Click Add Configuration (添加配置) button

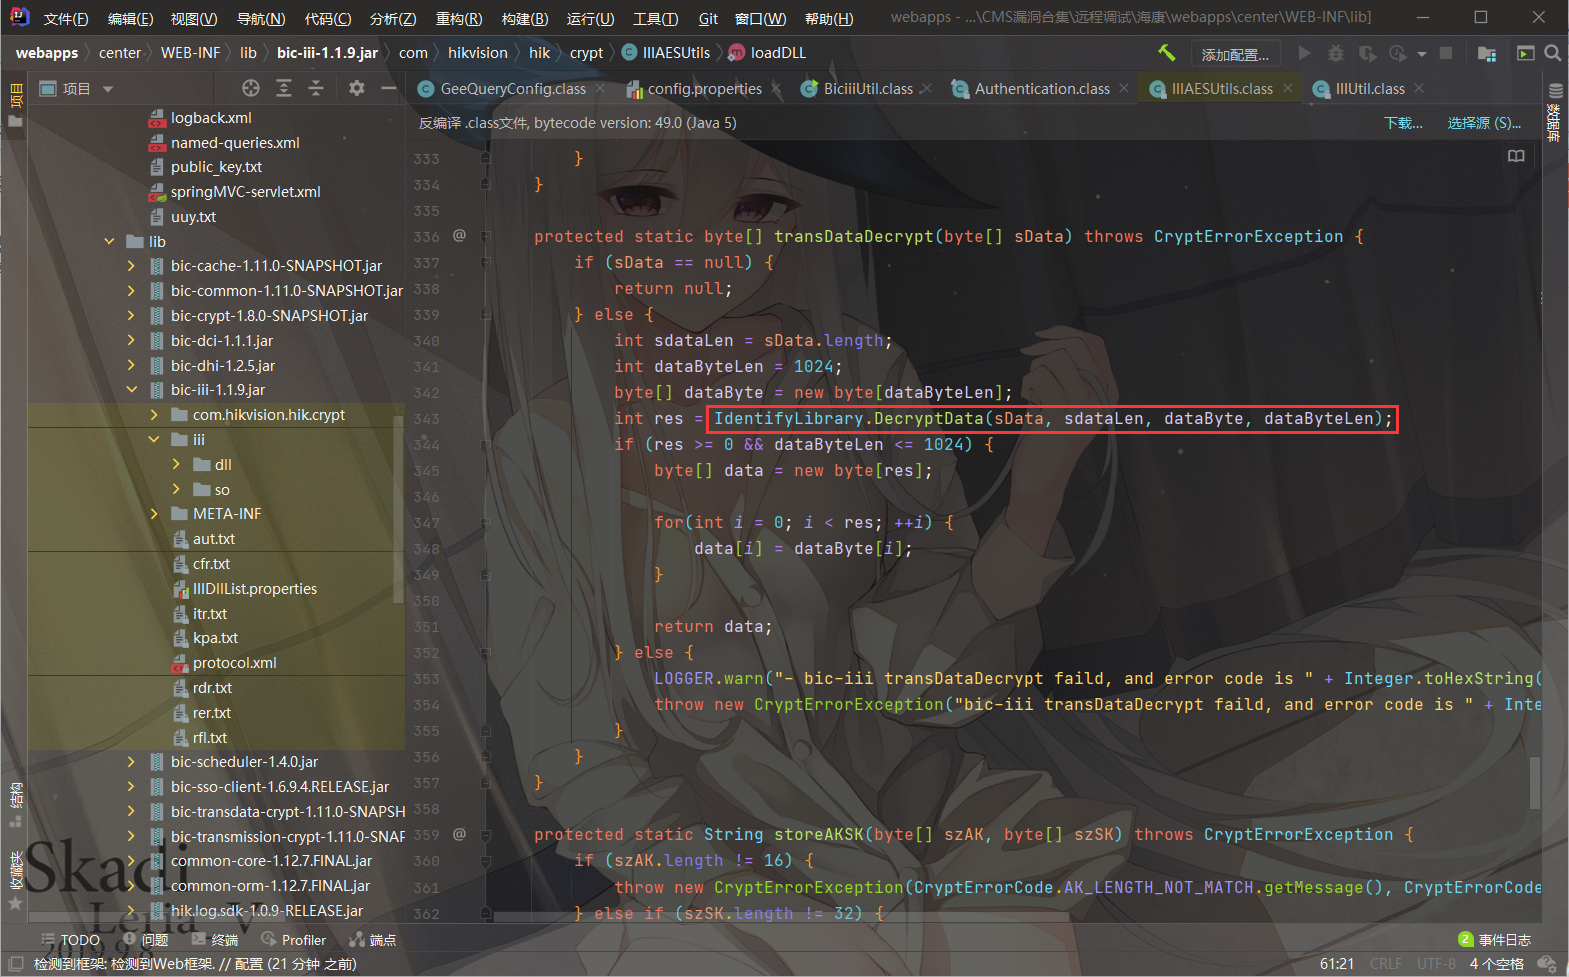point(1235,54)
